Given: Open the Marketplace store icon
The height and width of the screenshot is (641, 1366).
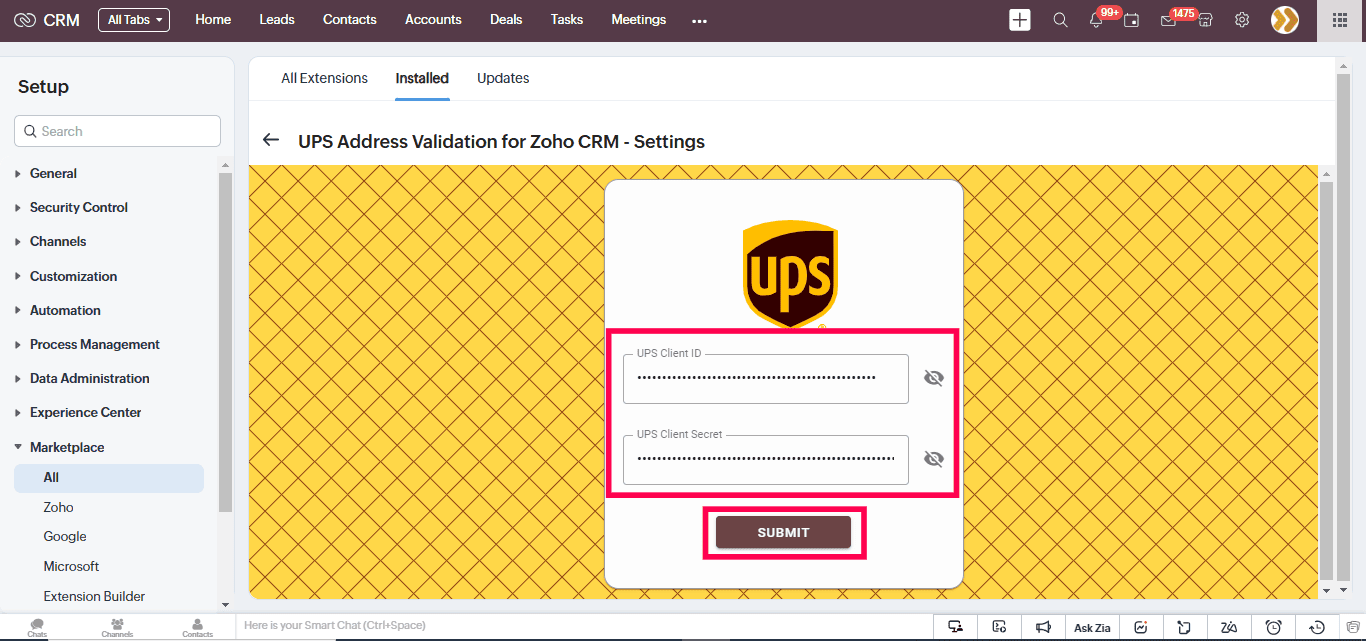Looking at the screenshot, I should click(1205, 20).
